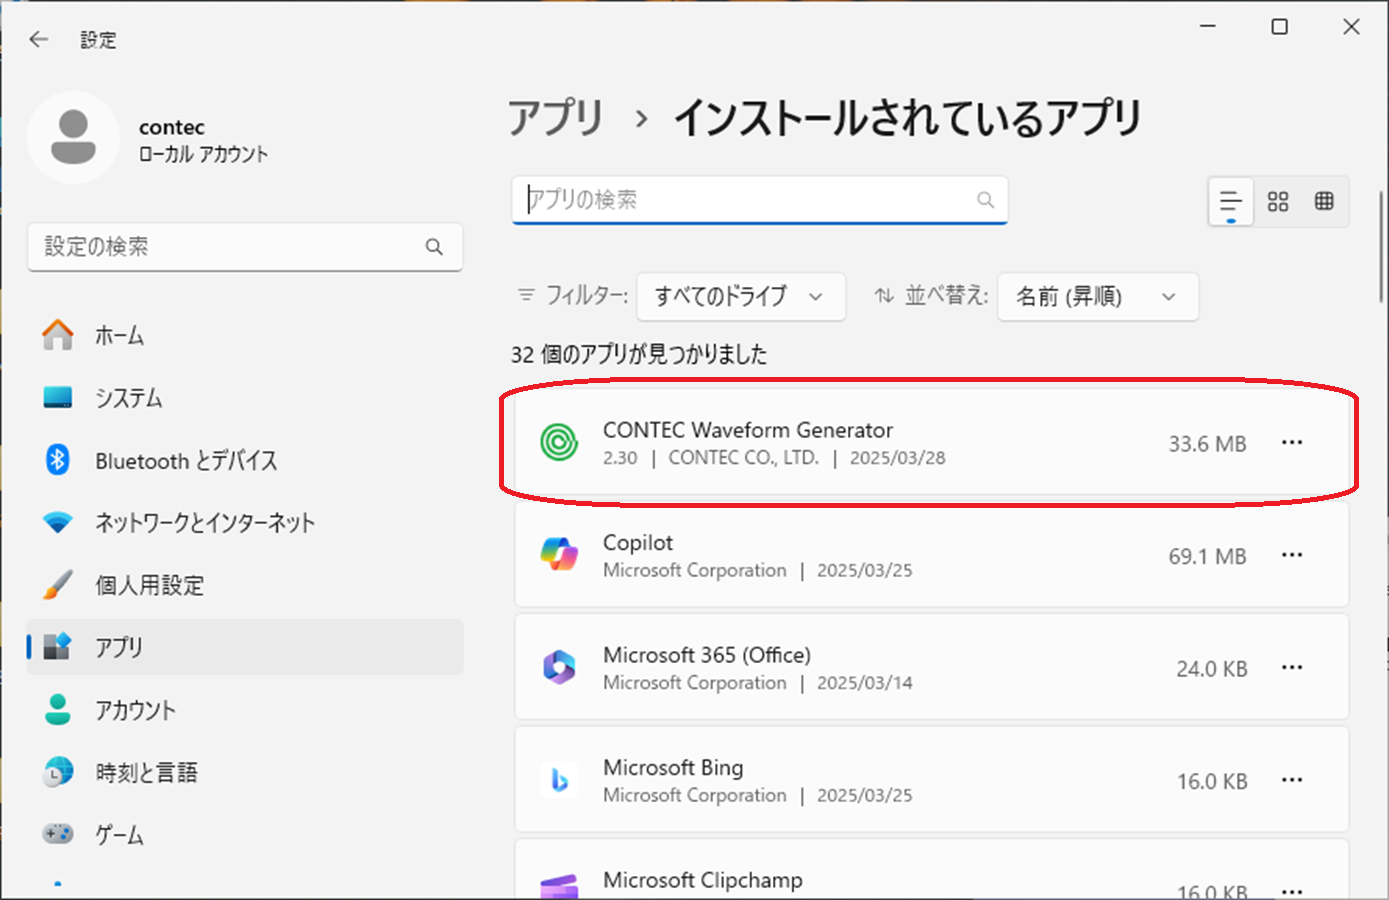Select the CONTEC Waveform Generator app name

coord(748,430)
